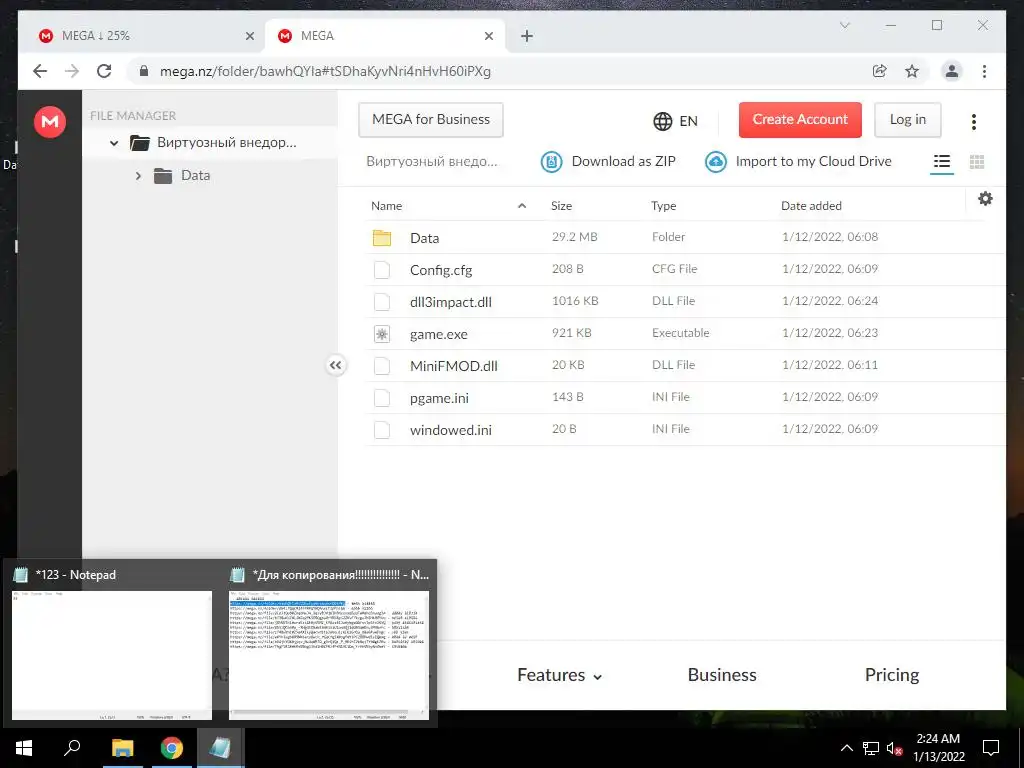
Task: Click the dll3impact.dll file icon
Action: pyautogui.click(x=382, y=302)
